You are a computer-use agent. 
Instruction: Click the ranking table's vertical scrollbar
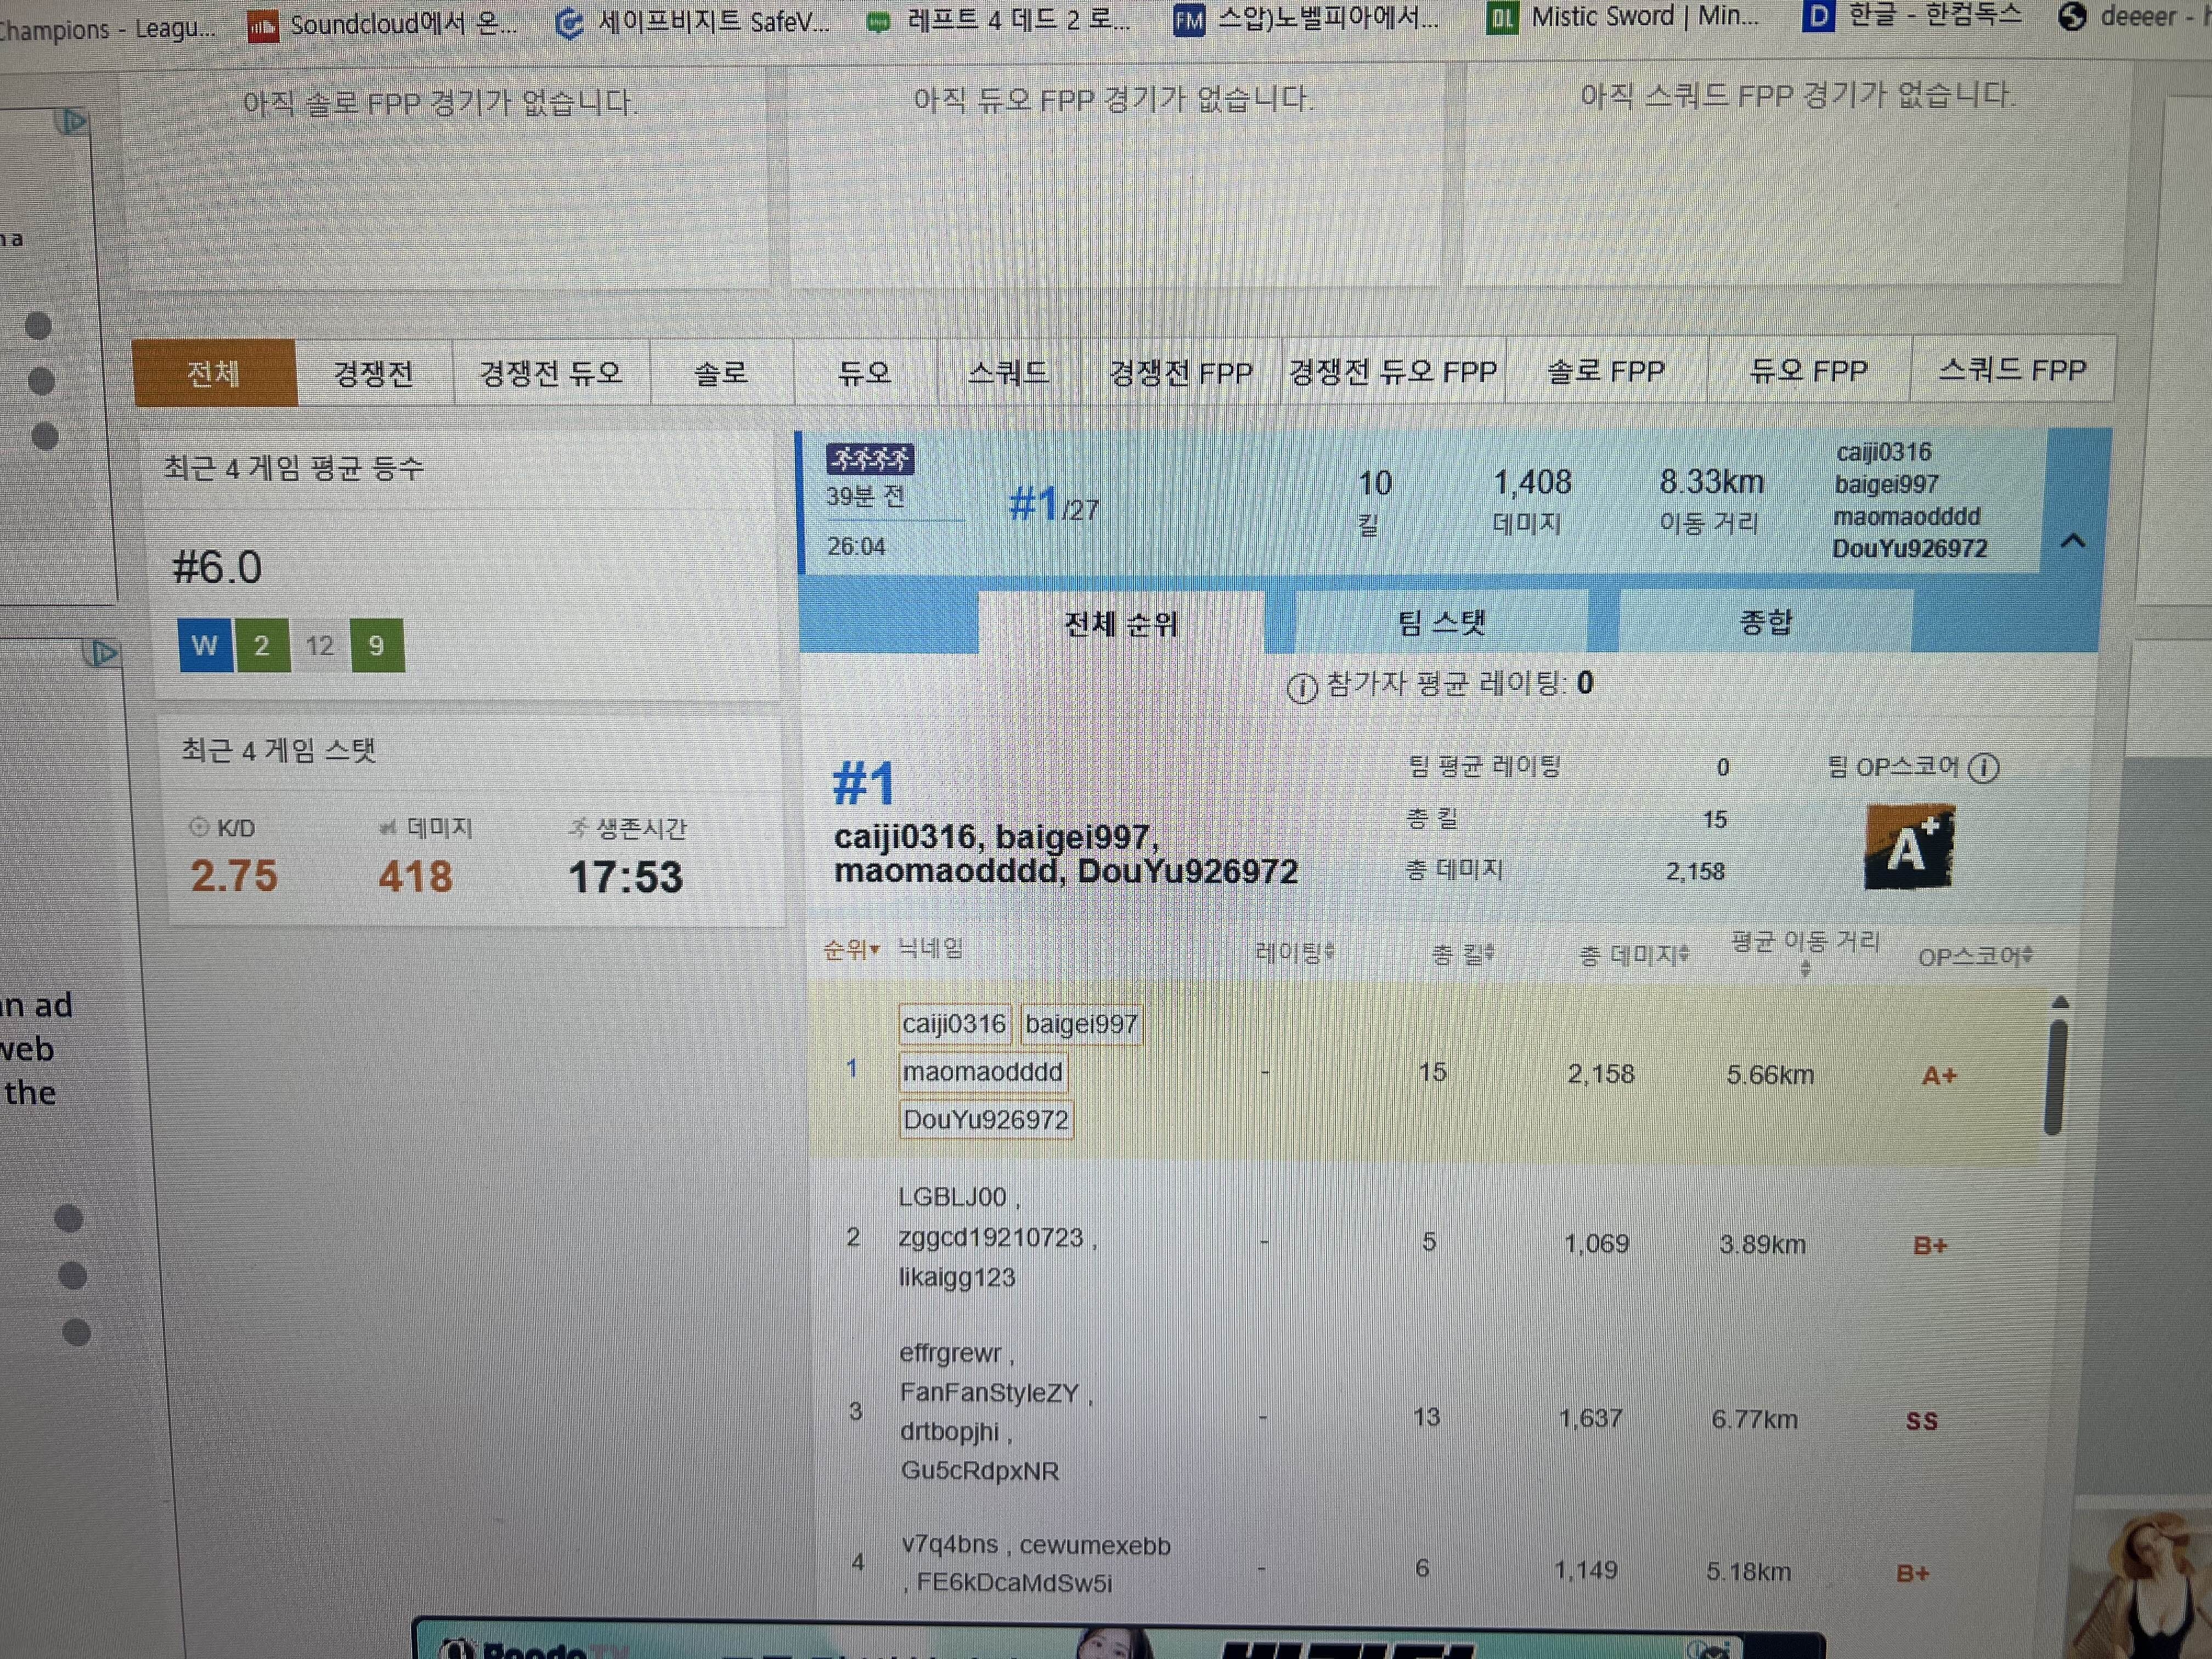point(2056,1076)
